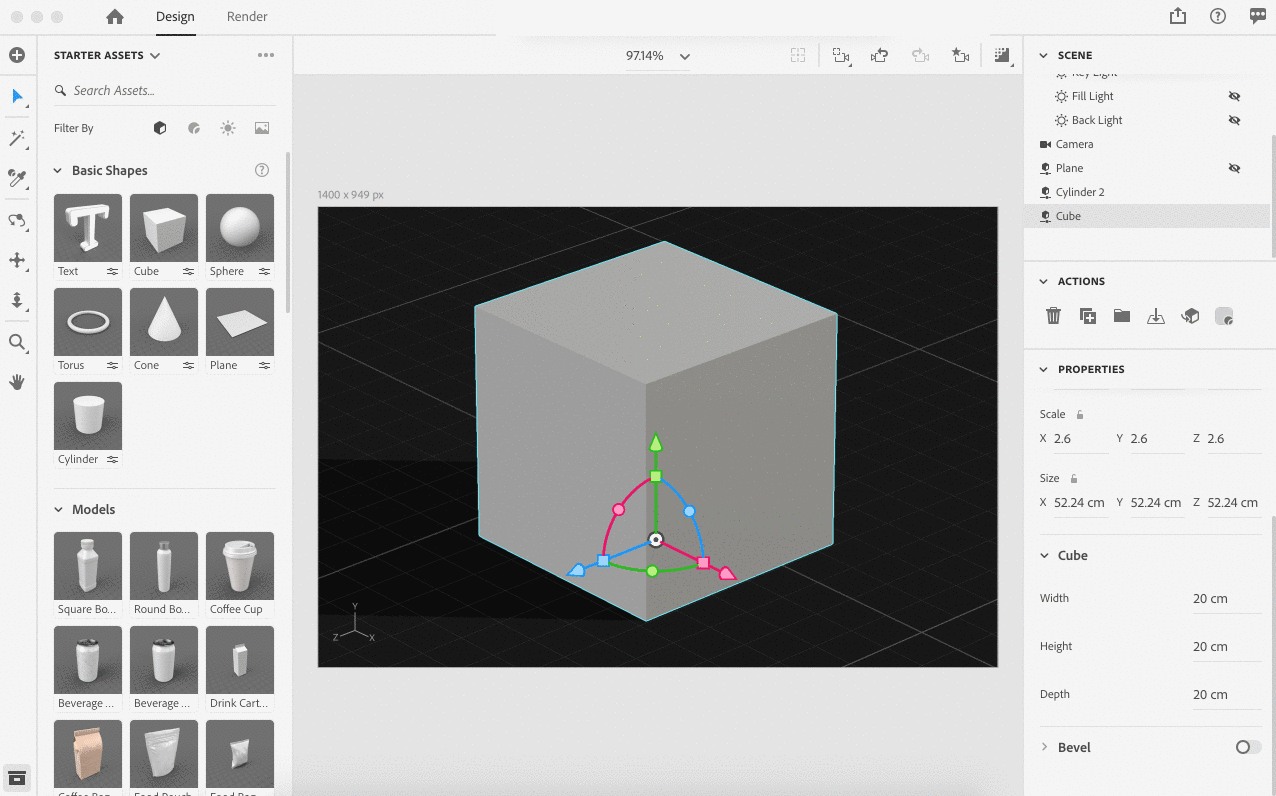
Task: Click the Search Assets field
Action: (165, 90)
